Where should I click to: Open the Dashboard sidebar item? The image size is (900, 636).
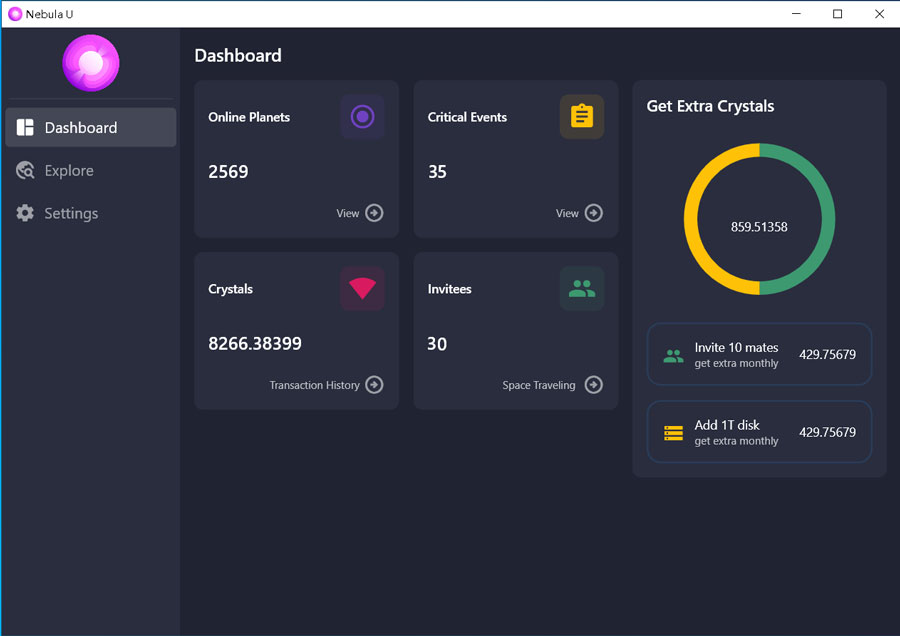click(x=90, y=128)
